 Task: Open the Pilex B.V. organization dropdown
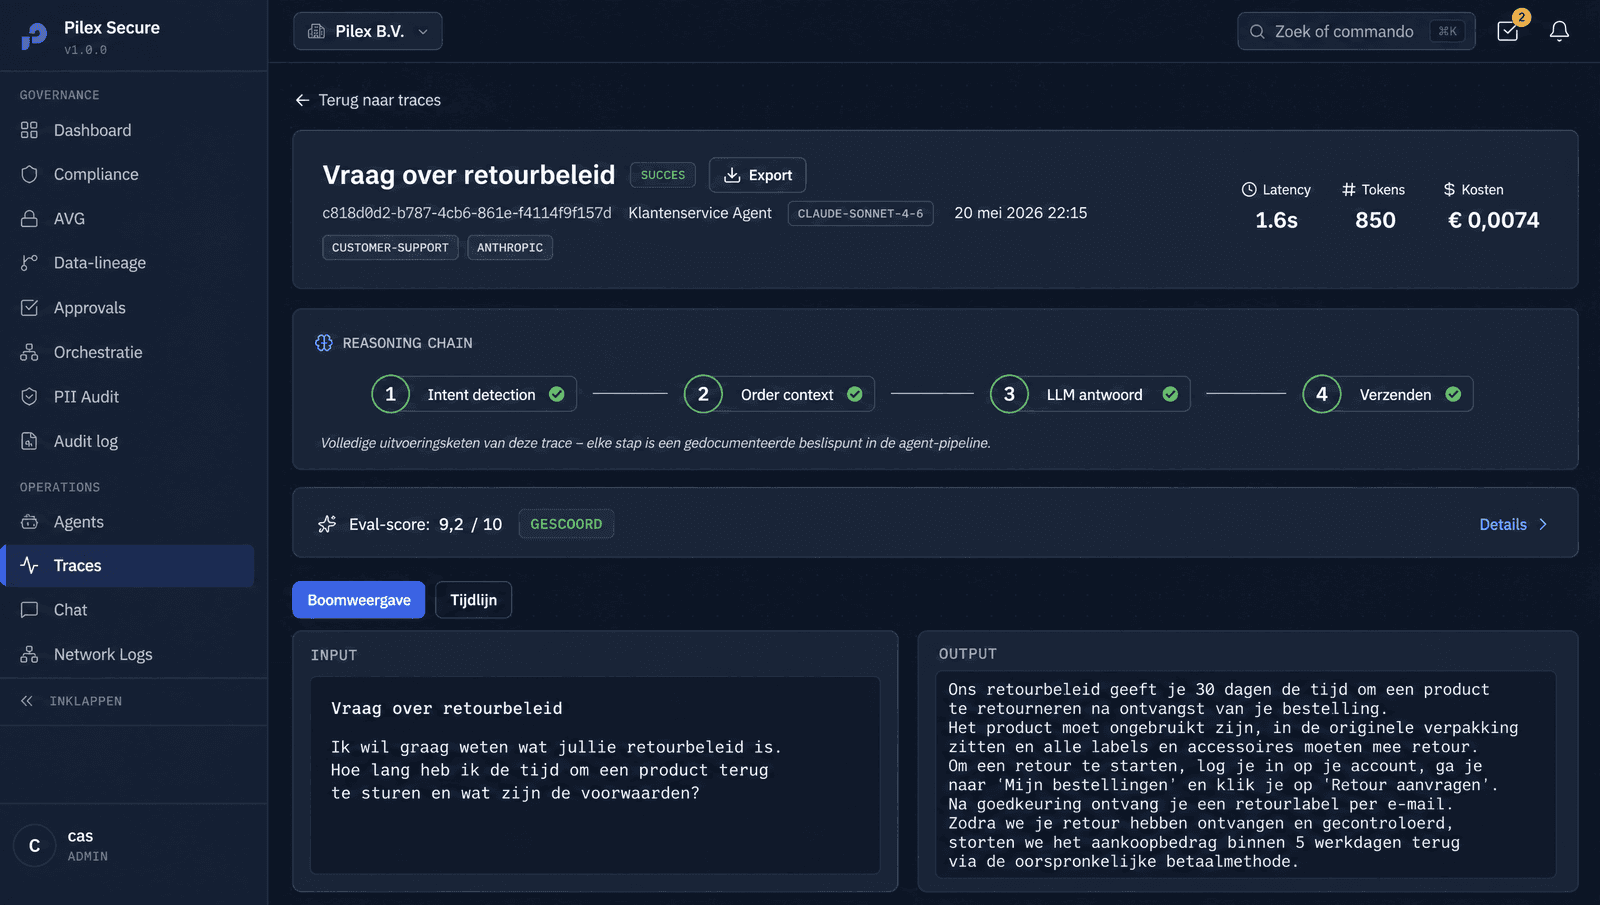click(368, 31)
